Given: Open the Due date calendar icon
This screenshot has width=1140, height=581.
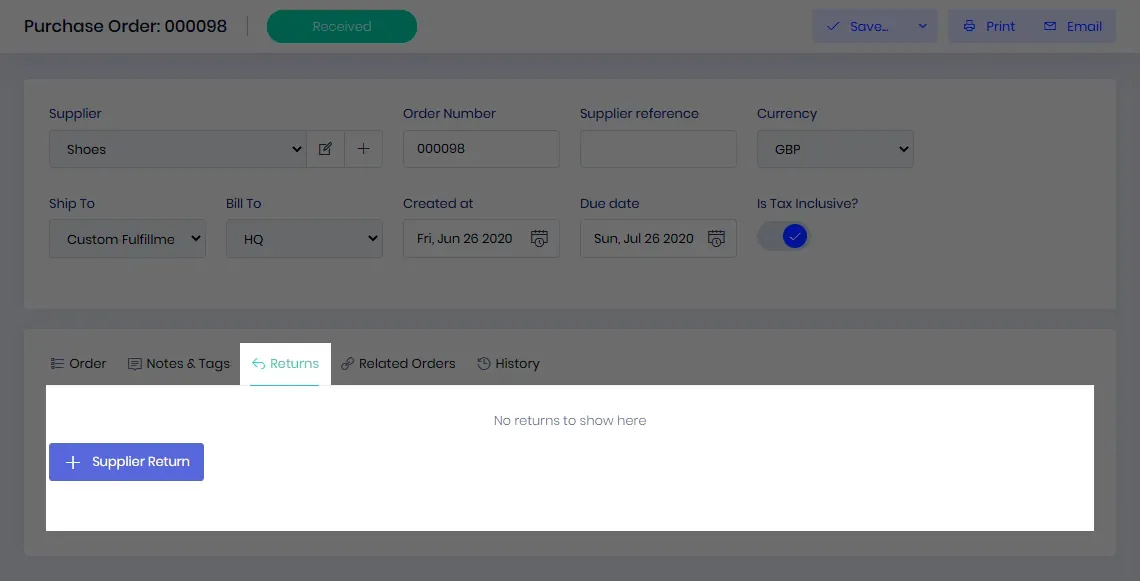Looking at the screenshot, I should [x=716, y=239].
